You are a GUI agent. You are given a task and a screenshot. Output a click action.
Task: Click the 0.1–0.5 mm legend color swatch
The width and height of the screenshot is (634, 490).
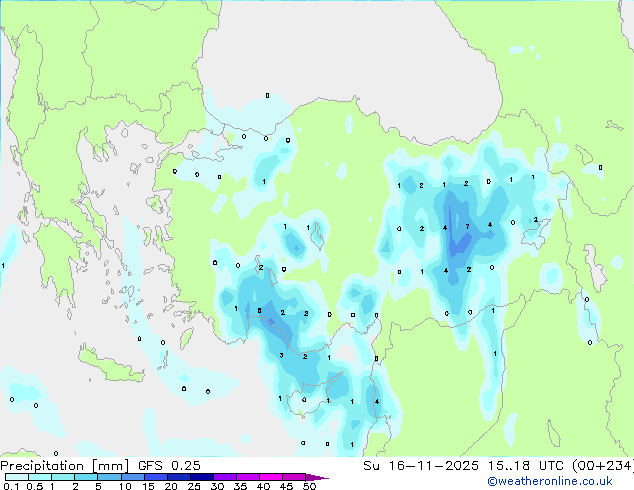click(x=17, y=477)
